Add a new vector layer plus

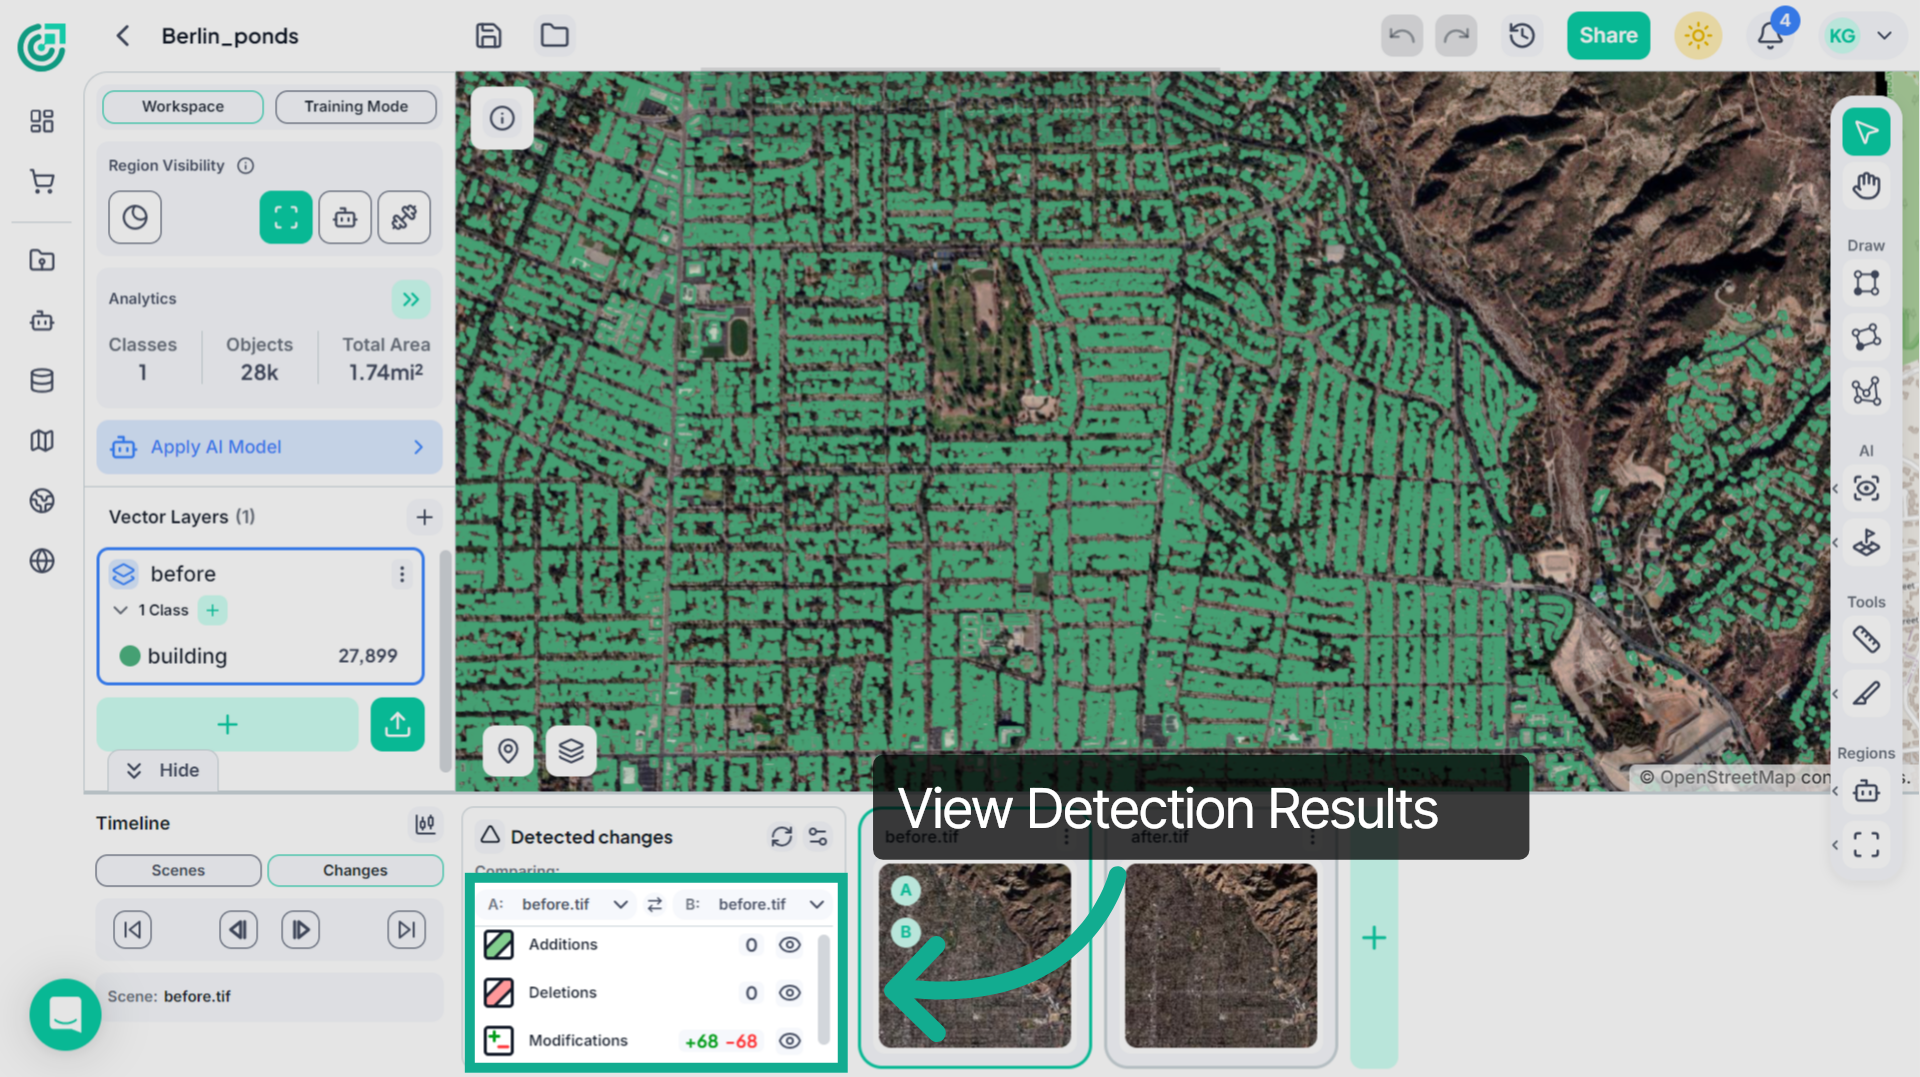pyautogui.click(x=424, y=517)
